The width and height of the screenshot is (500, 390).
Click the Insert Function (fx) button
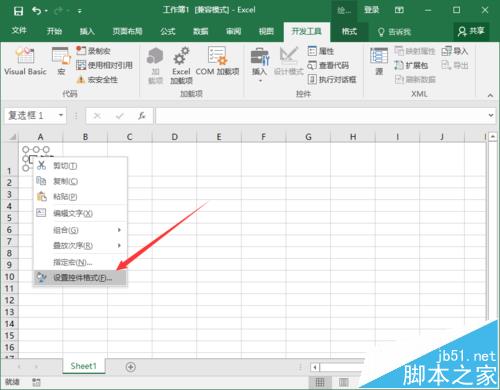pos(142,116)
